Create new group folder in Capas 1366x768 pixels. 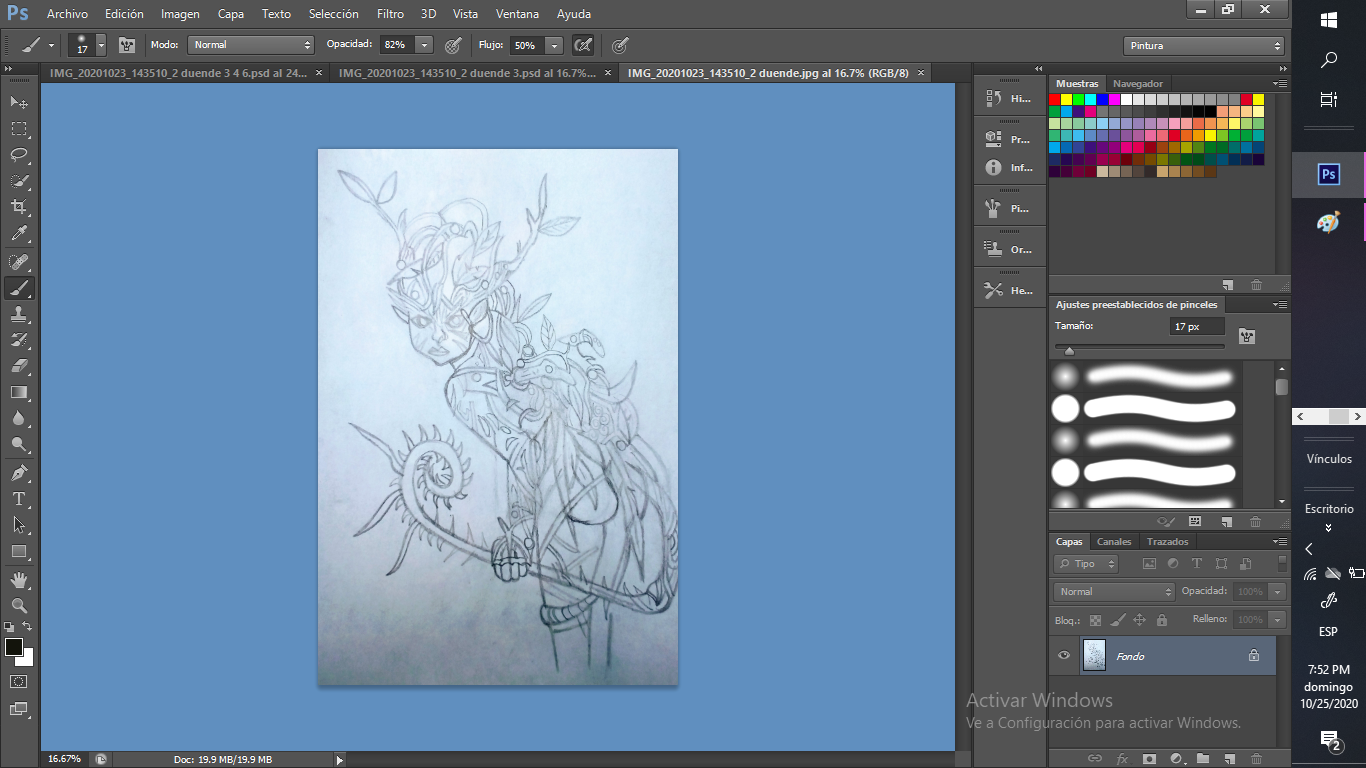tap(1202, 758)
